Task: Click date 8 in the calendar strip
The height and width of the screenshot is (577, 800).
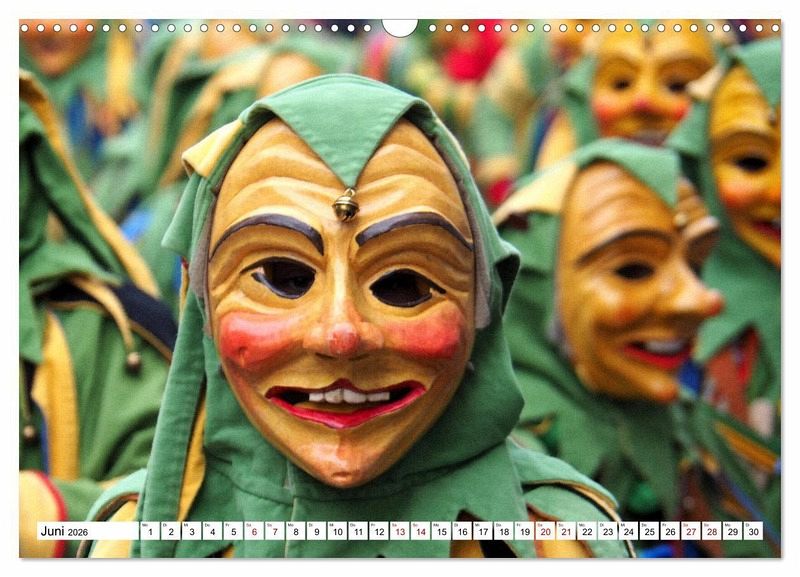Action: click(x=296, y=531)
